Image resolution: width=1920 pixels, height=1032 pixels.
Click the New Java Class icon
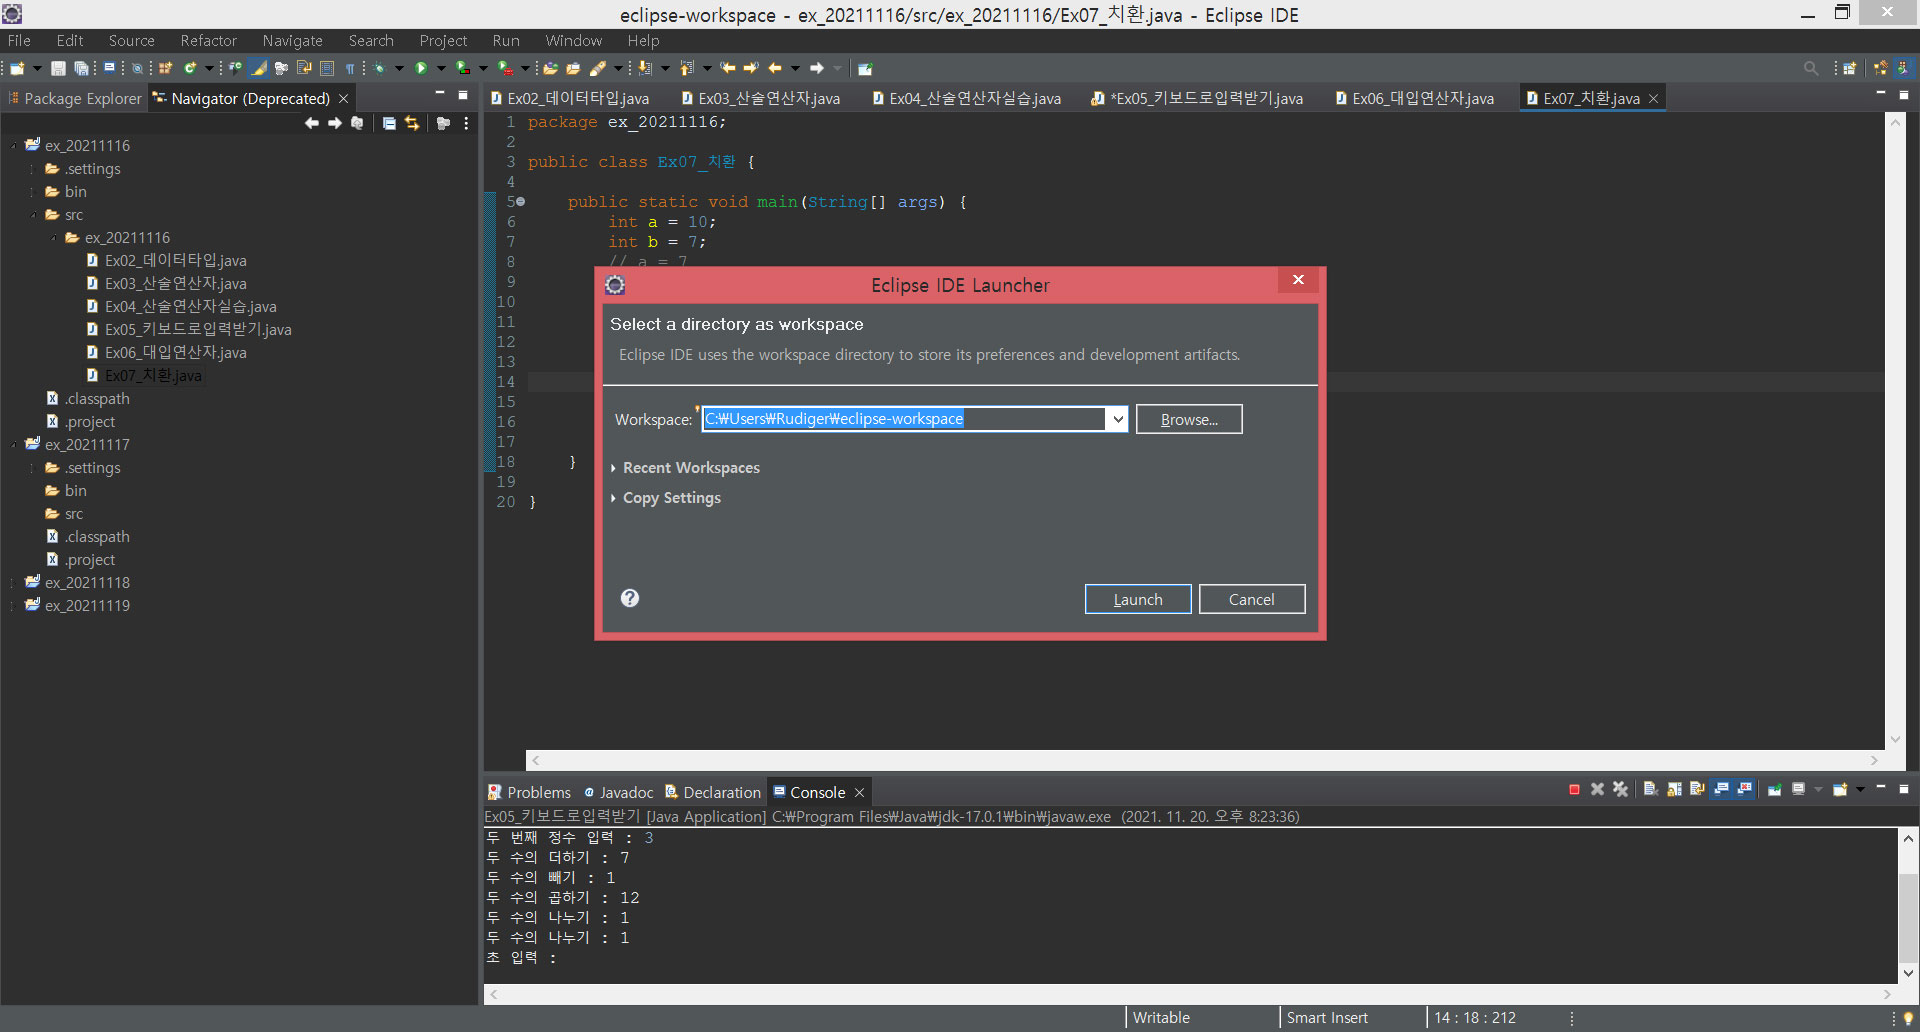pyautogui.click(x=189, y=68)
